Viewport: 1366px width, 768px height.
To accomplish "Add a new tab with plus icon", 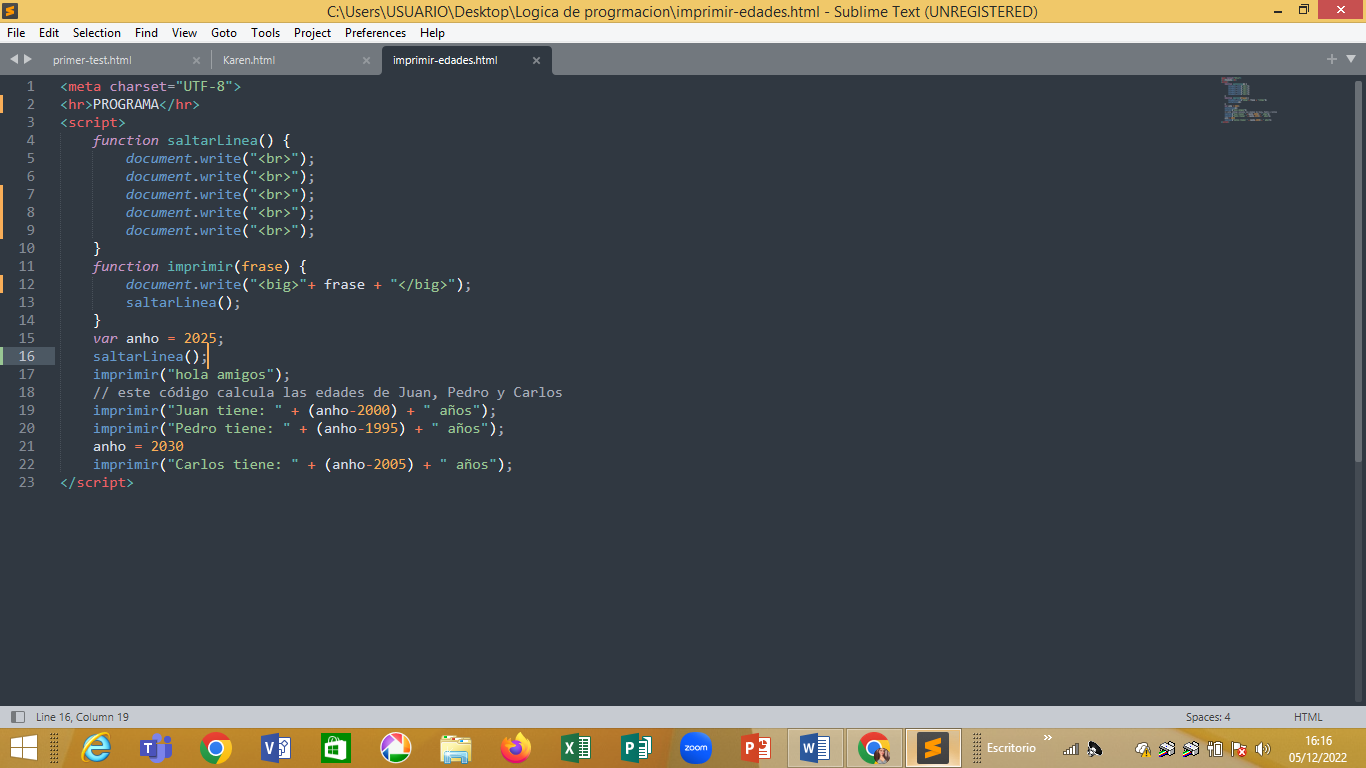I will [1332, 60].
